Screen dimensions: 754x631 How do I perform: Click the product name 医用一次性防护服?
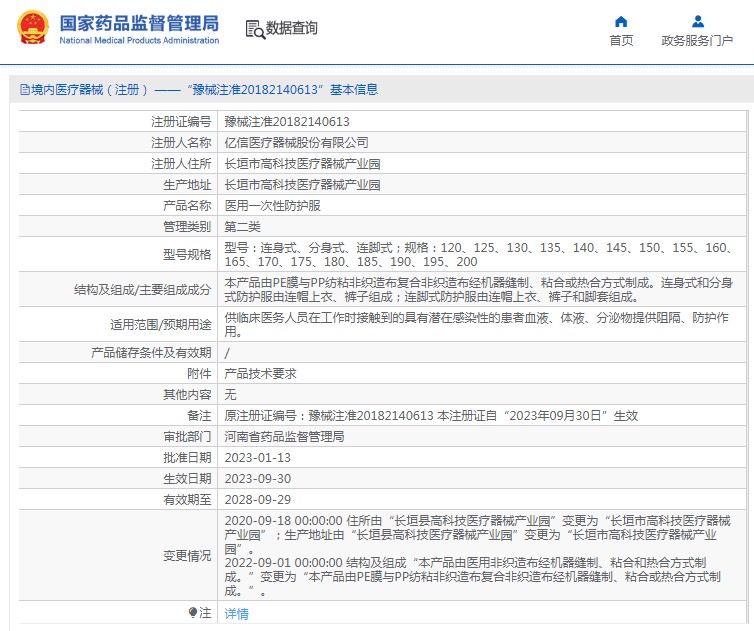(272, 205)
